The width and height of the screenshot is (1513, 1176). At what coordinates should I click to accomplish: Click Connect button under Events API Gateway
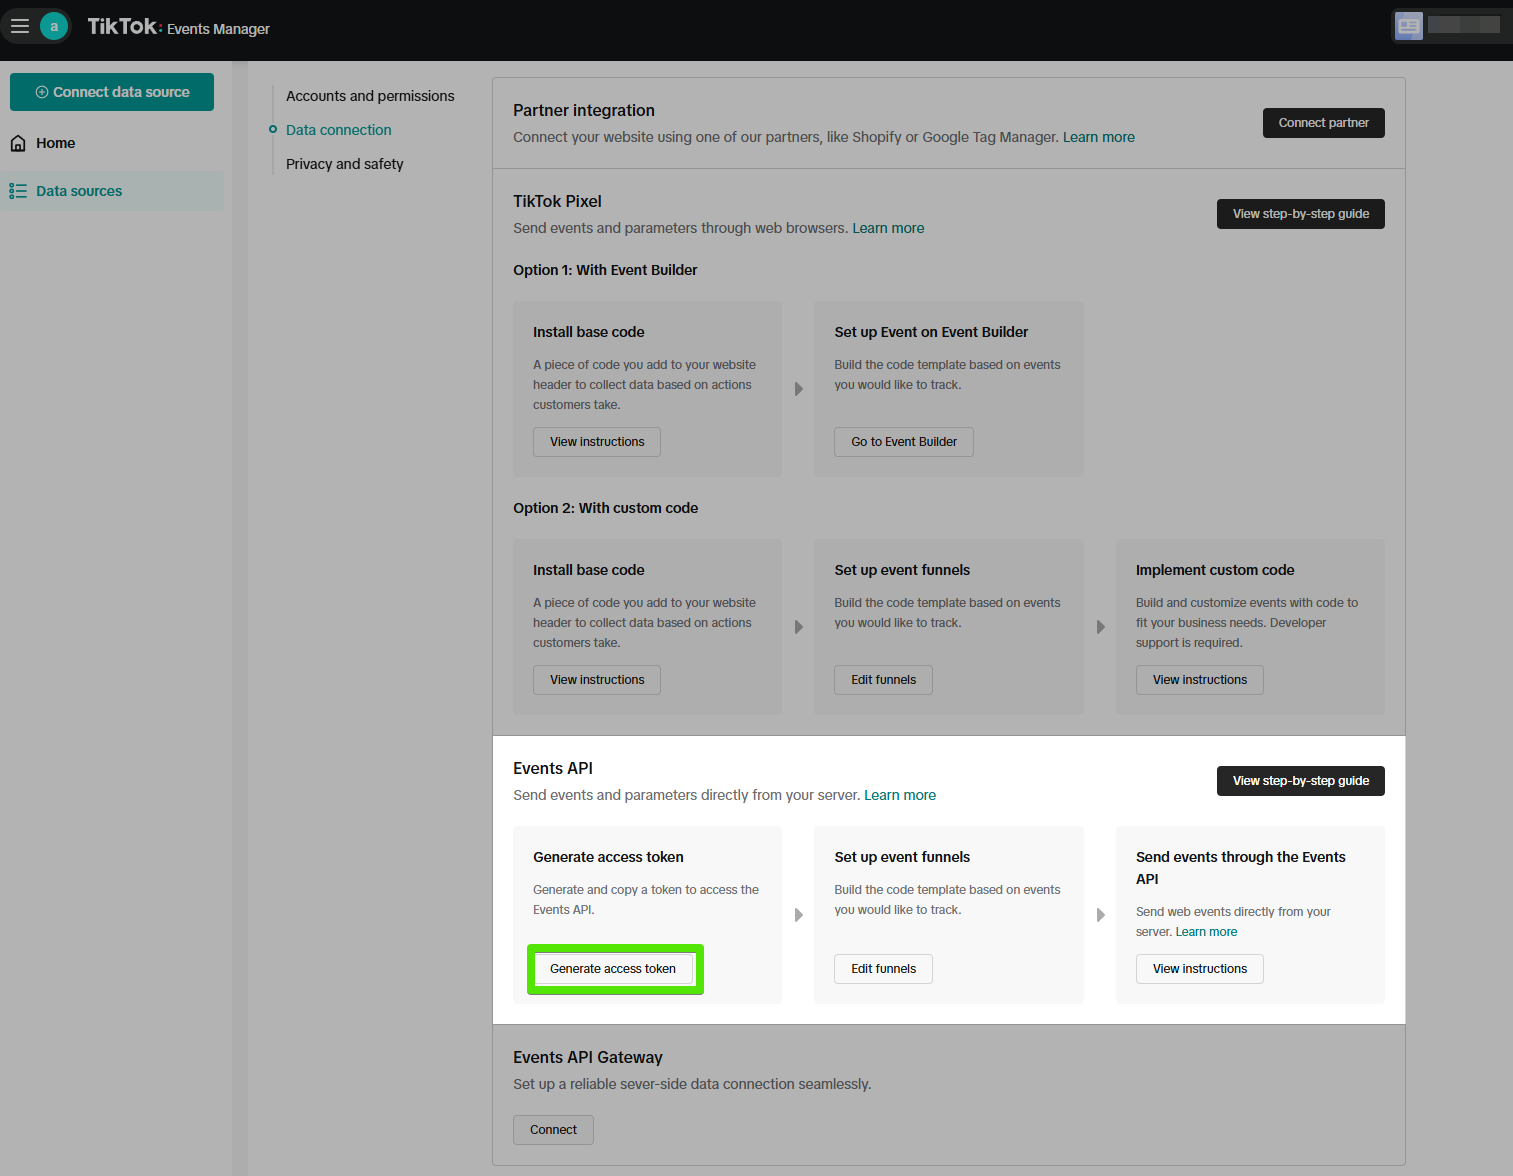pos(553,1130)
